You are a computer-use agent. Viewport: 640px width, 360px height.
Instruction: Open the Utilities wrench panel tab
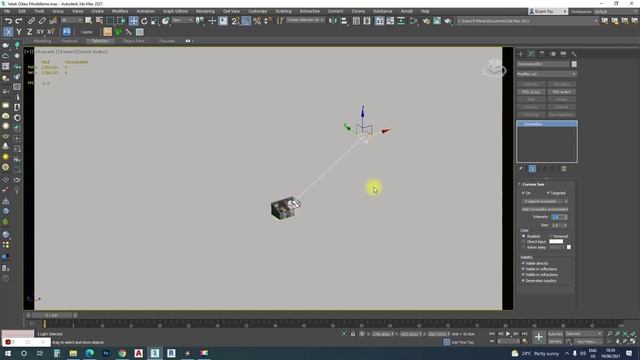(574, 54)
